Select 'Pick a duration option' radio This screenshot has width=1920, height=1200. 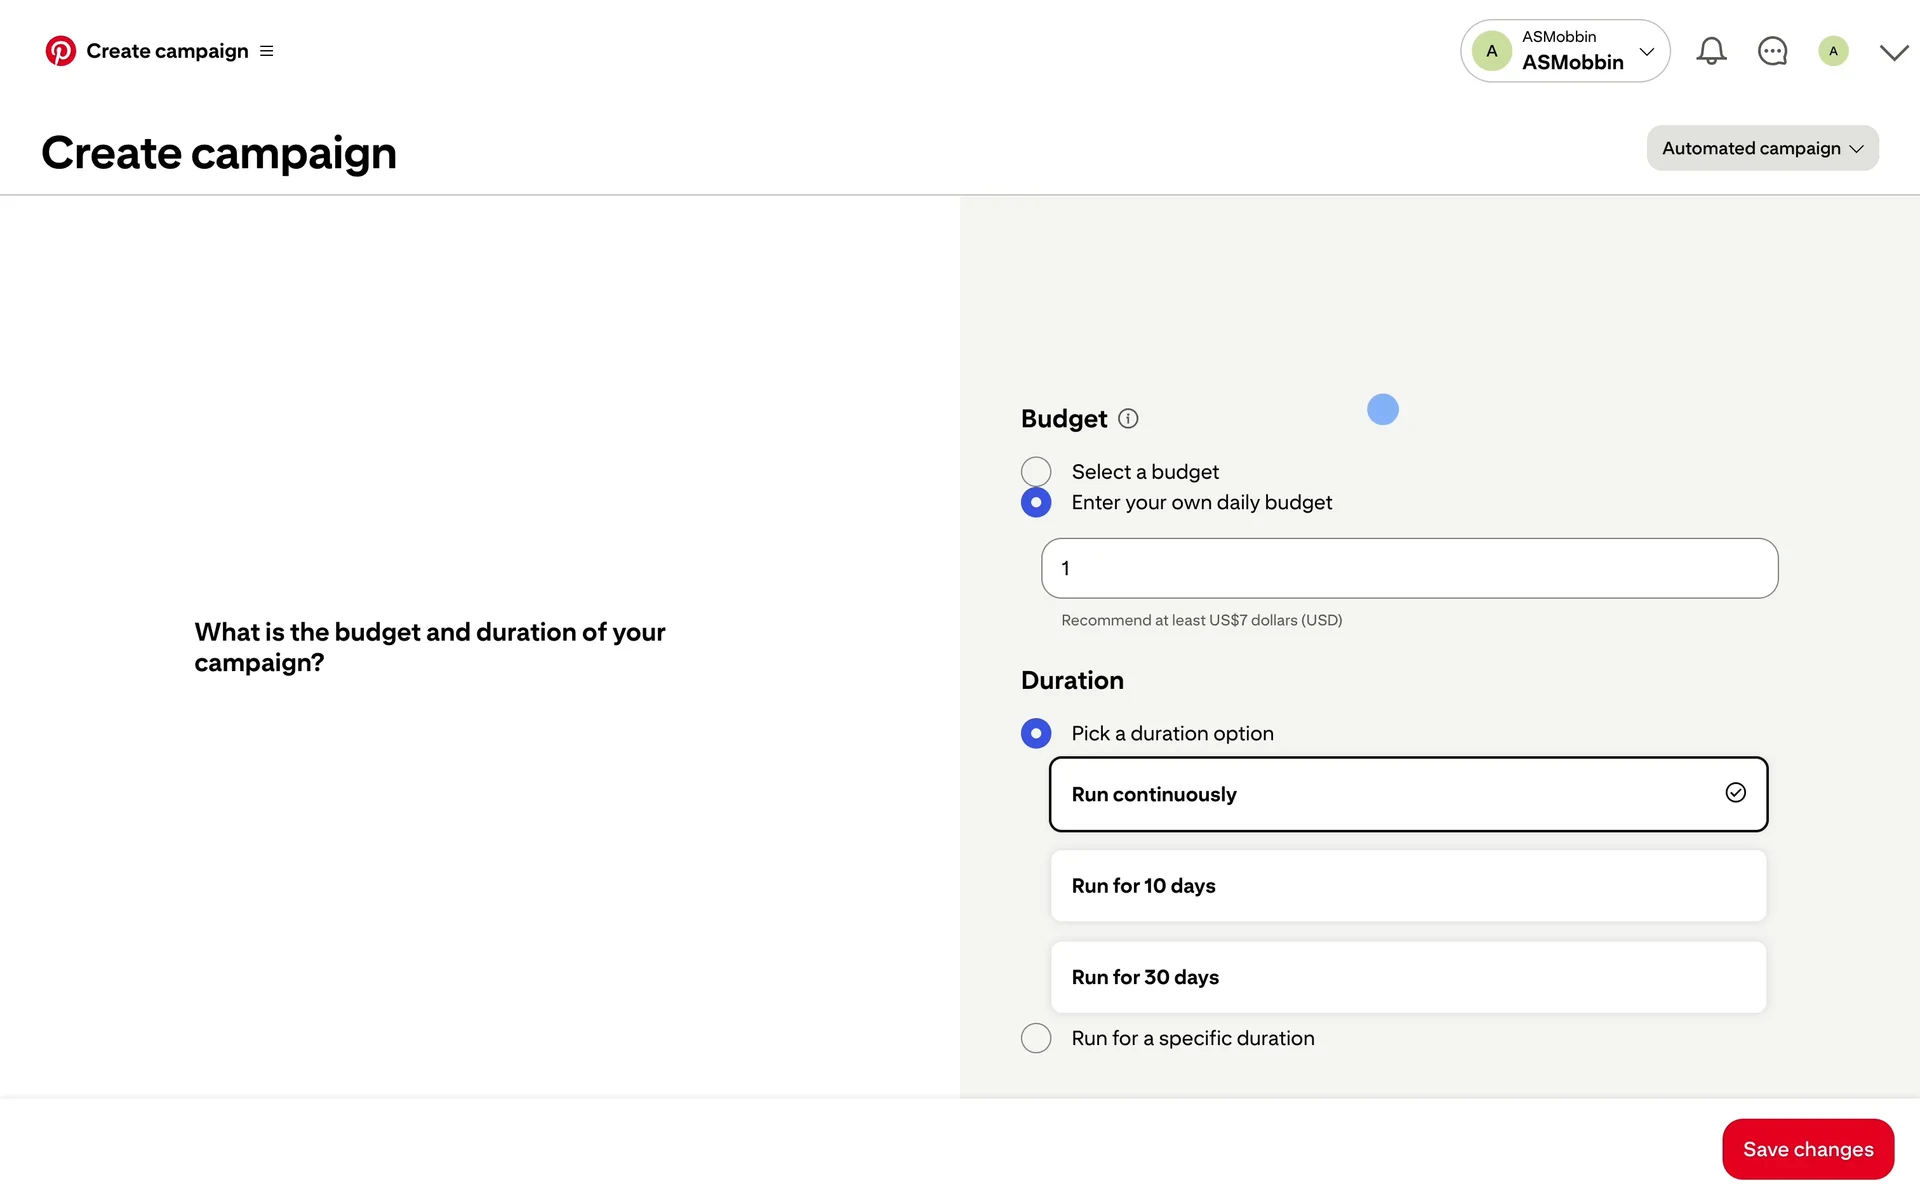point(1036,733)
